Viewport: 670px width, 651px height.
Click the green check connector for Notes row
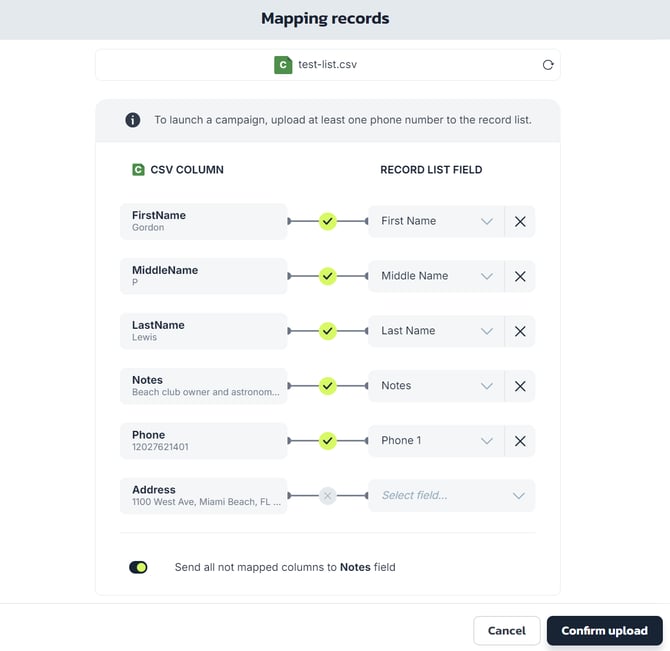click(x=327, y=386)
